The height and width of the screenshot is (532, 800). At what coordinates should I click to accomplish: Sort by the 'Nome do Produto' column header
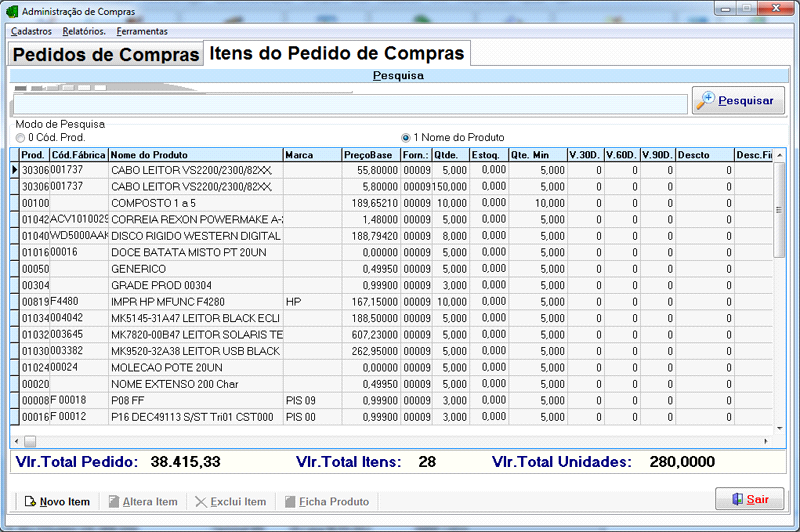[x=195, y=155]
